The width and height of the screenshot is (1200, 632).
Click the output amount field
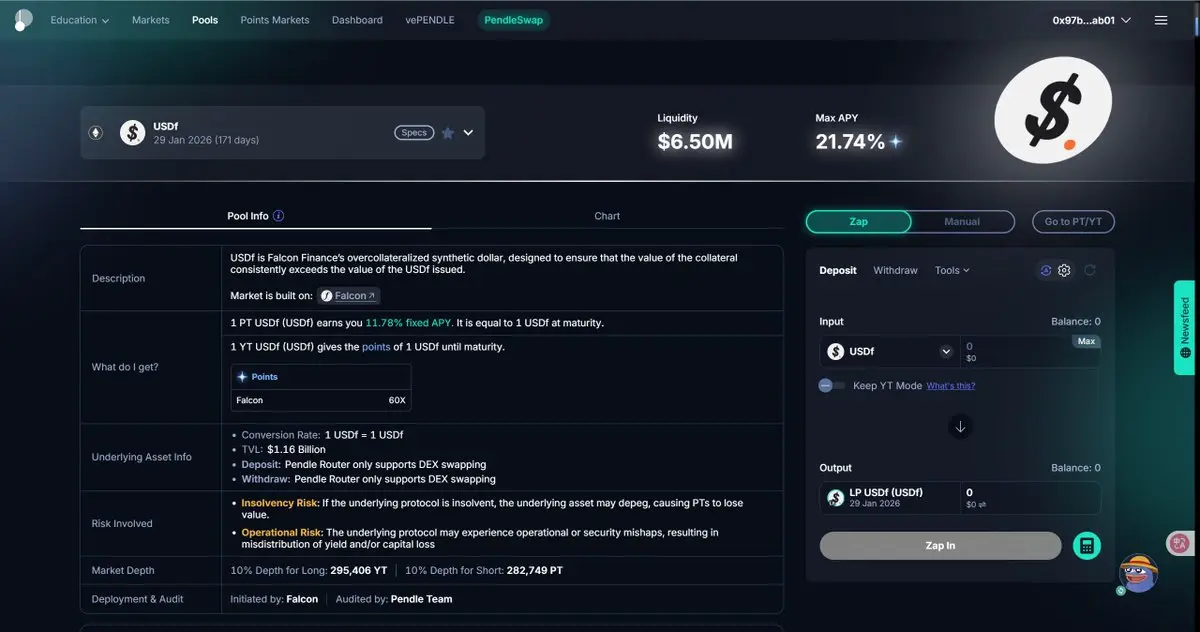pyautogui.click(x=1030, y=497)
